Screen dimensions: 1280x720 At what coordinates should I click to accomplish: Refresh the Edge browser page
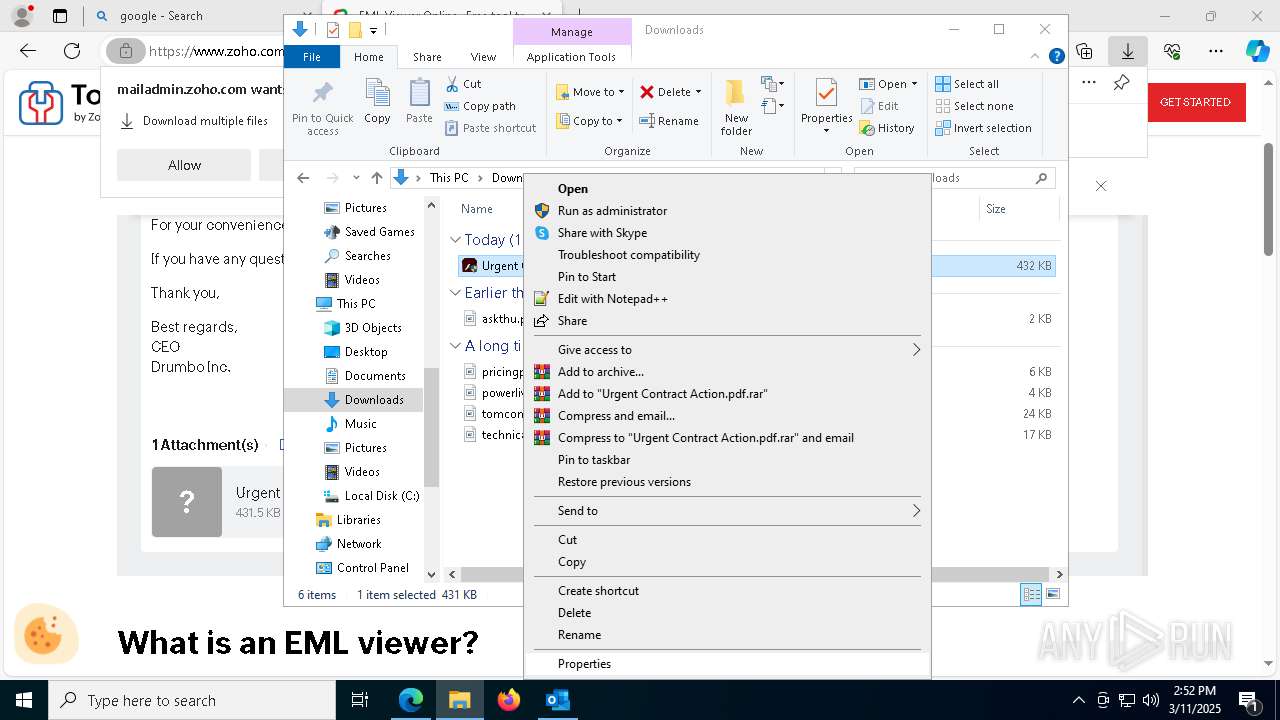(x=72, y=51)
